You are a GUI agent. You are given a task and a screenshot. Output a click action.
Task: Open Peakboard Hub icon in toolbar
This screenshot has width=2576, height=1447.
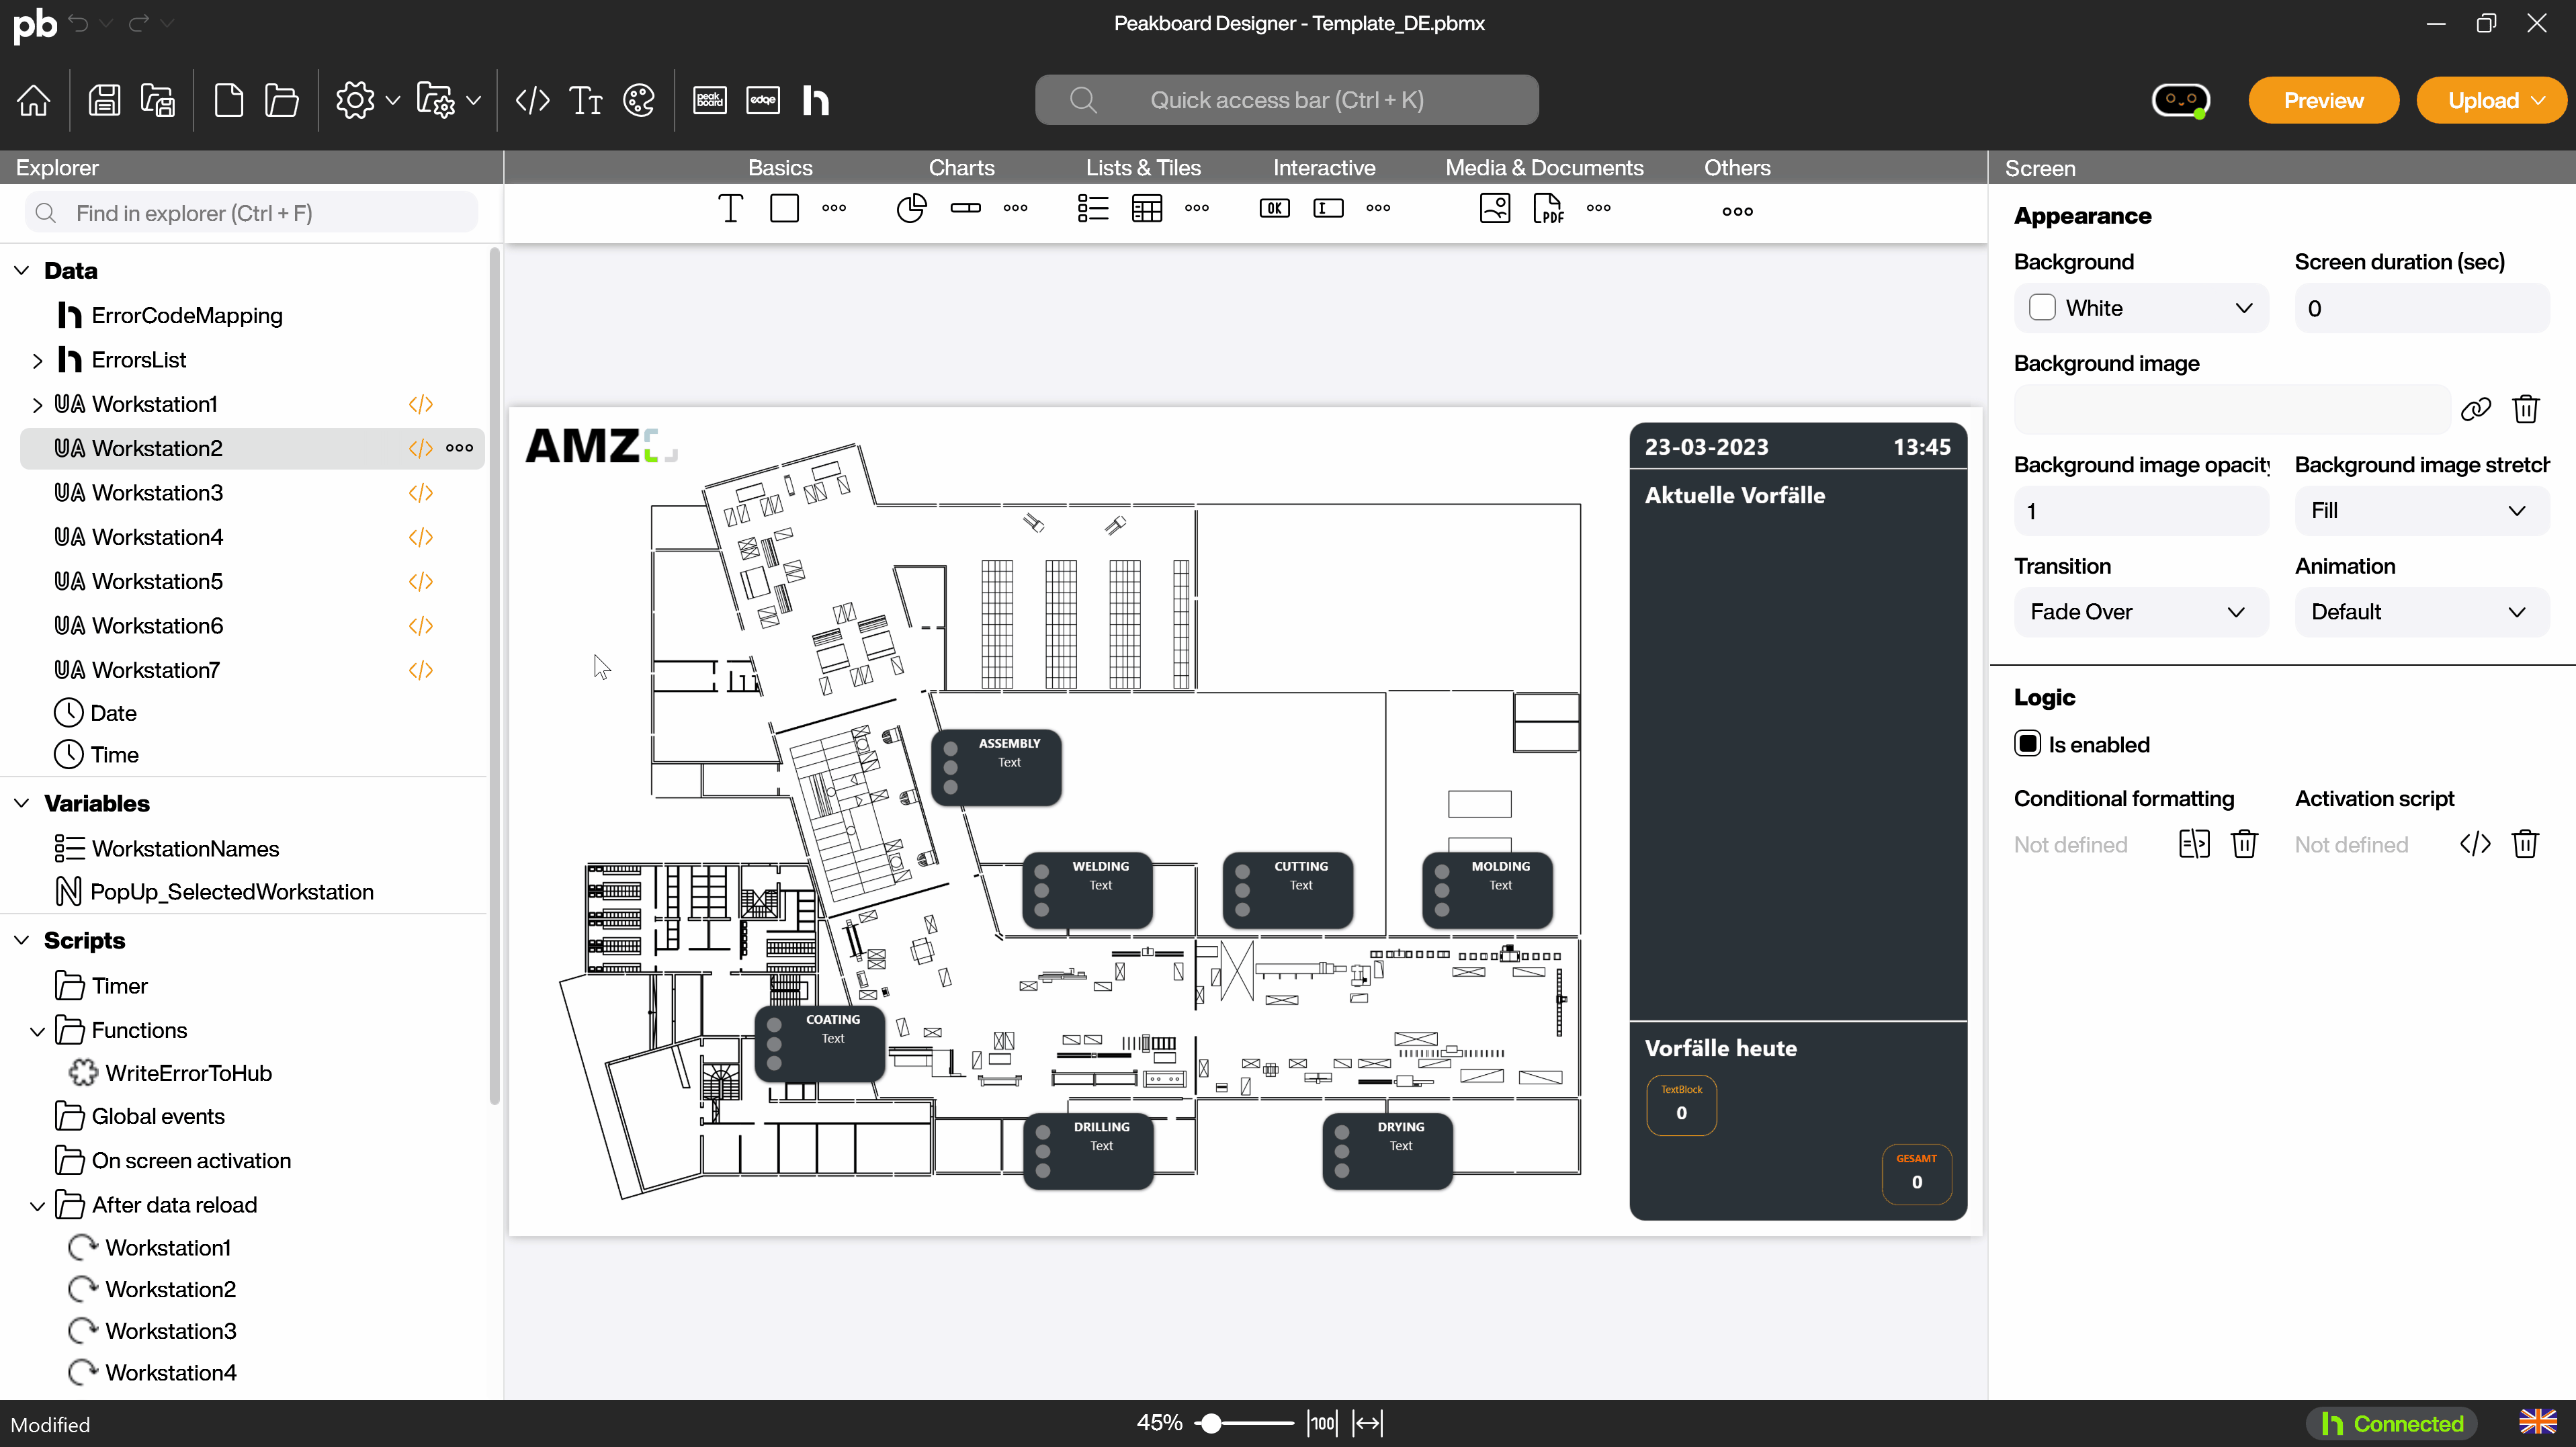pos(816,100)
